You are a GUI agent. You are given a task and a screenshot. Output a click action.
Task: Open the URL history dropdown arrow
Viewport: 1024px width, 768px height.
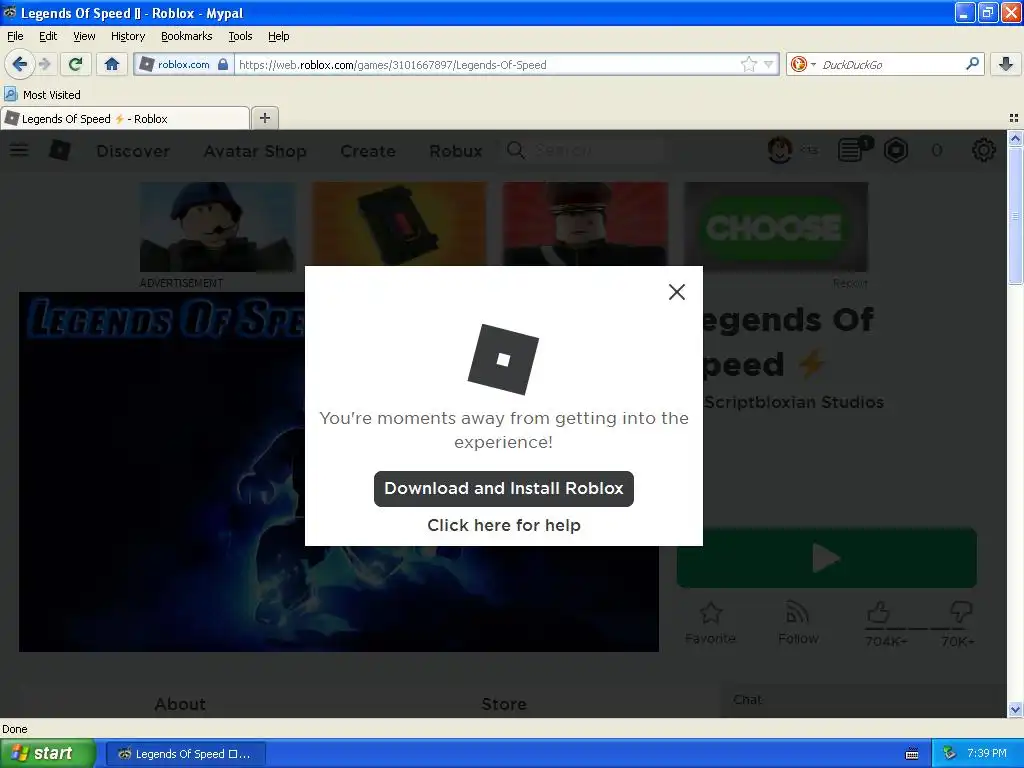pos(769,64)
